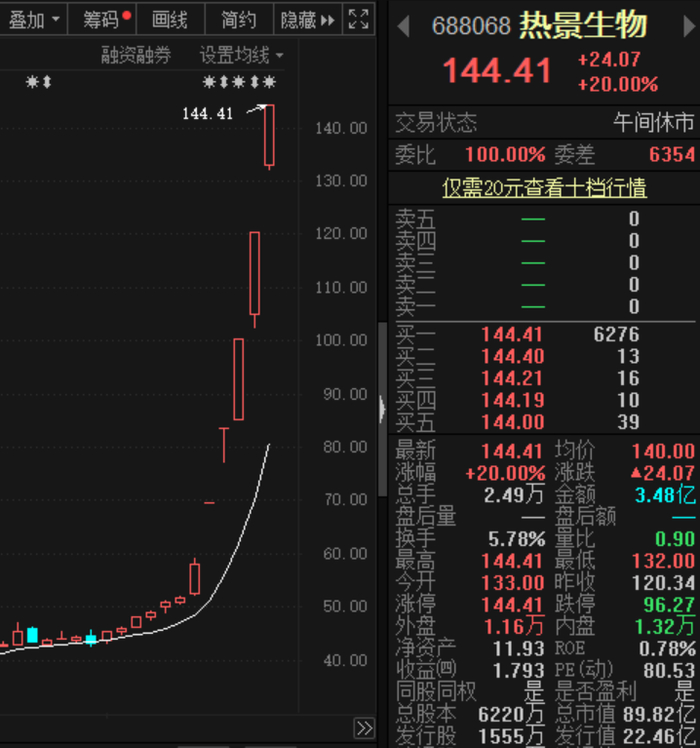This screenshot has width=700, height=748.
Task: Click the 买一 bid price 144.41
Action: pyautogui.click(x=512, y=334)
